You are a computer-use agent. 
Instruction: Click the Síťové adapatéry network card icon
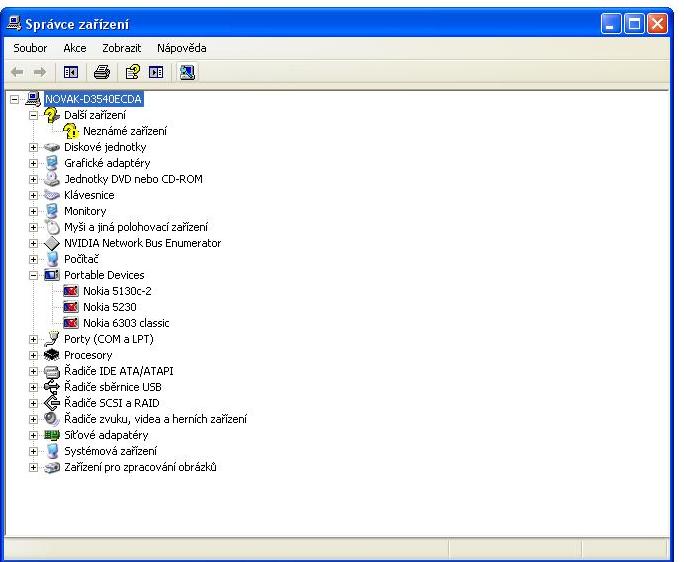click(x=52, y=435)
